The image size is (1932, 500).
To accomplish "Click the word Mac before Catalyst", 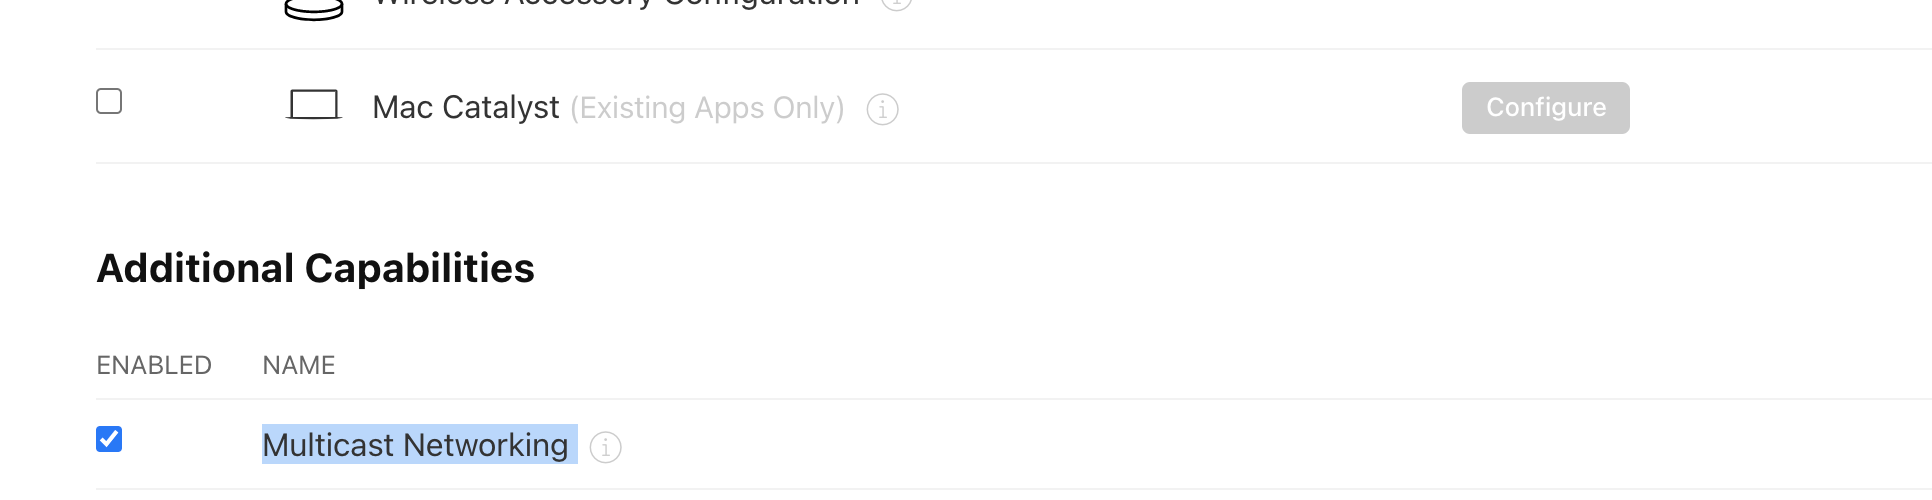I will point(403,108).
